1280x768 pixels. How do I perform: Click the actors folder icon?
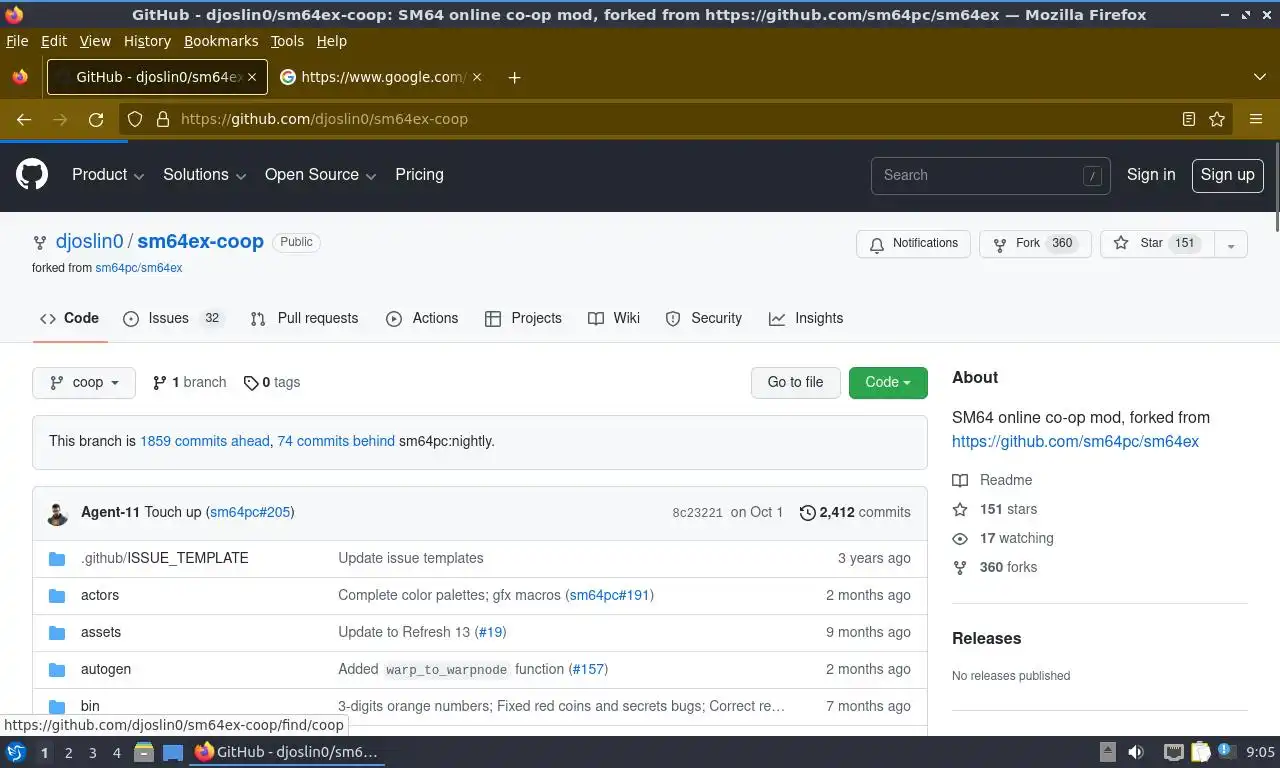point(57,595)
